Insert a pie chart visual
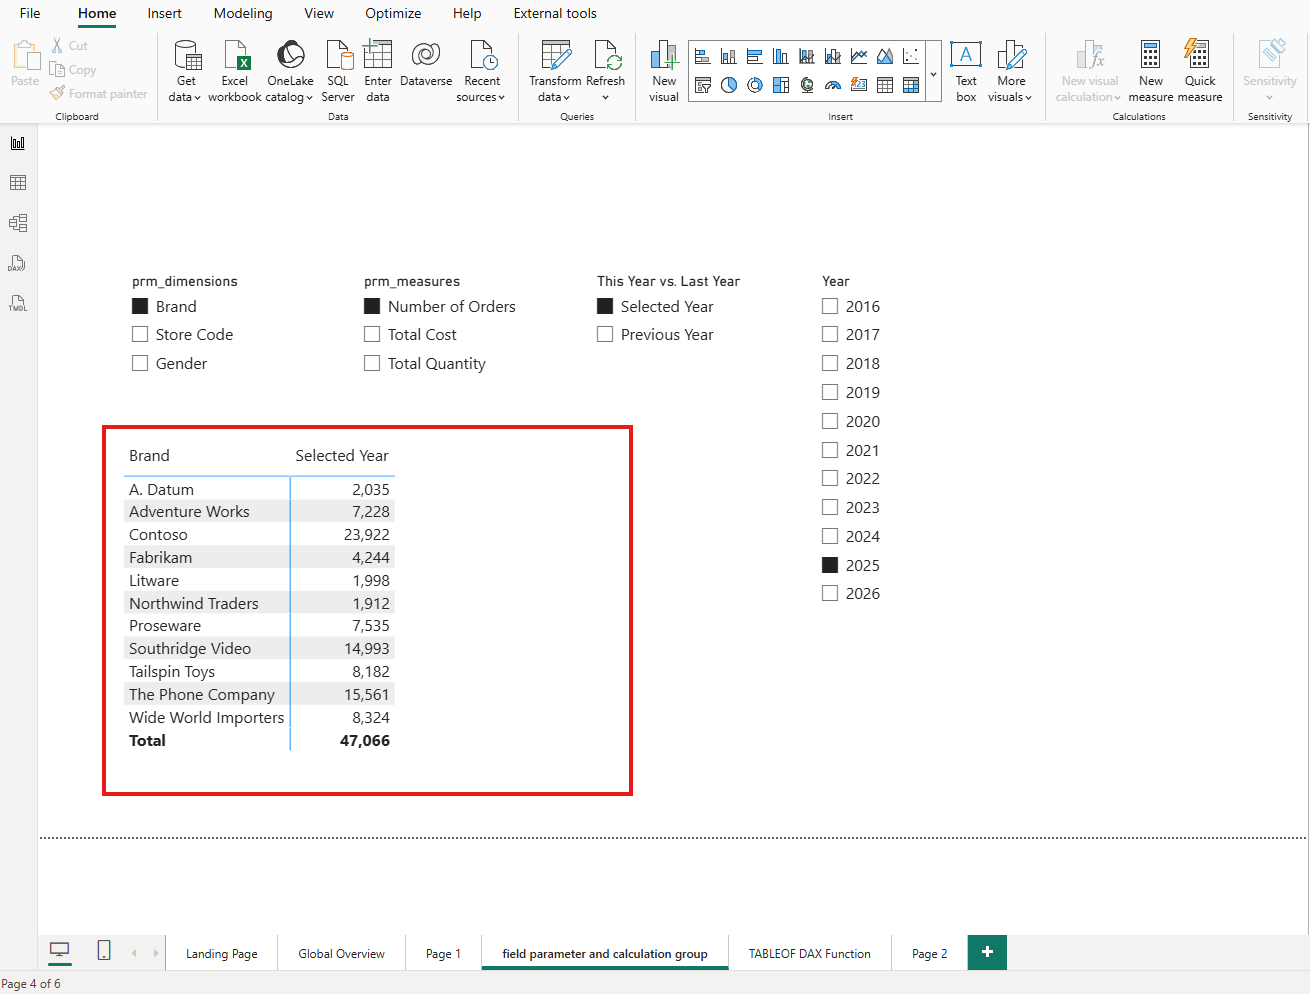Image resolution: width=1310 pixels, height=994 pixels. pyautogui.click(x=729, y=85)
